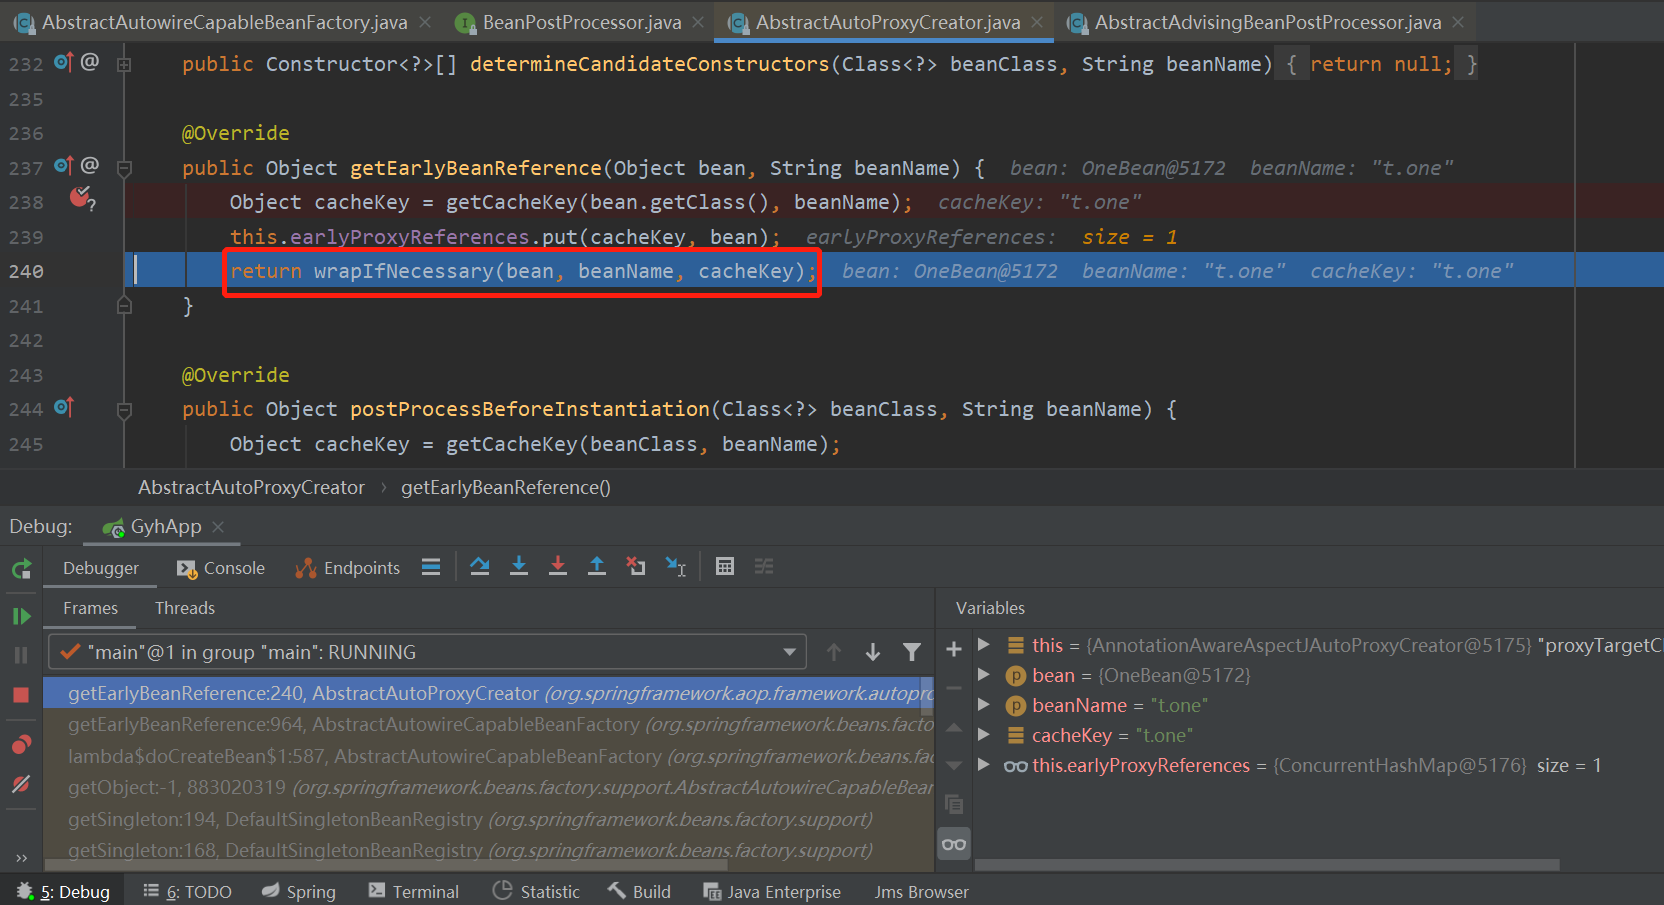The width and height of the screenshot is (1664, 905).
Task: Expand the 'cacheKey' variable node
Action: (x=984, y=735)
